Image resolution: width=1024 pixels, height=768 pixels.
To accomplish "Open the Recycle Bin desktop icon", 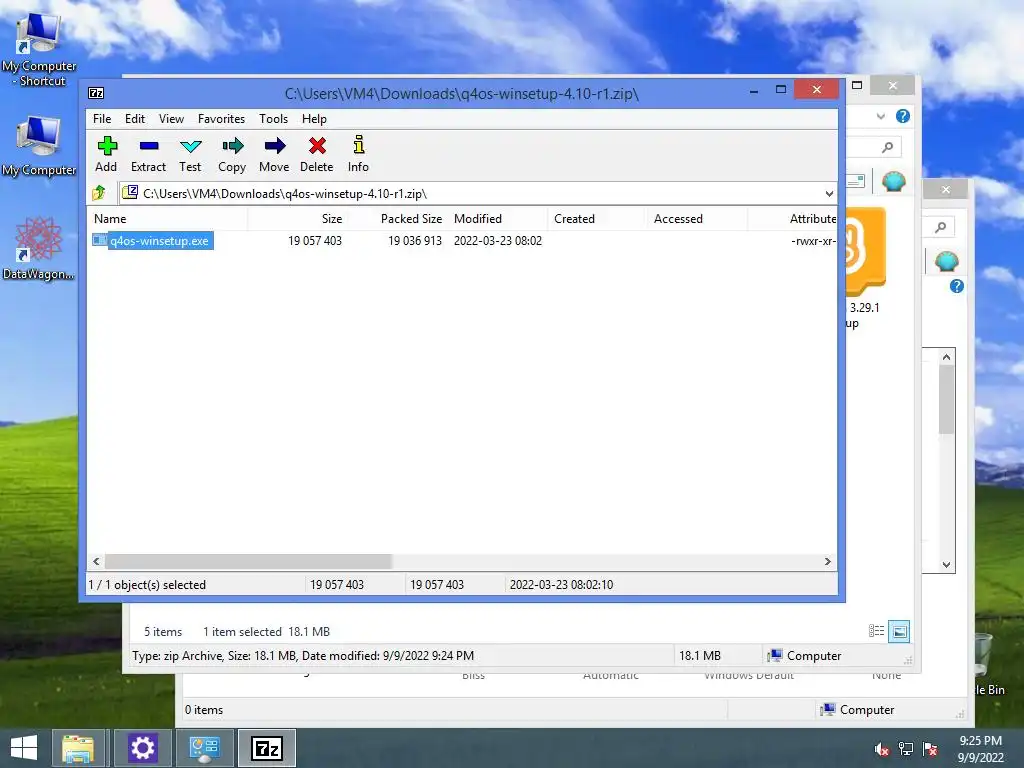I will pos(989,663).
